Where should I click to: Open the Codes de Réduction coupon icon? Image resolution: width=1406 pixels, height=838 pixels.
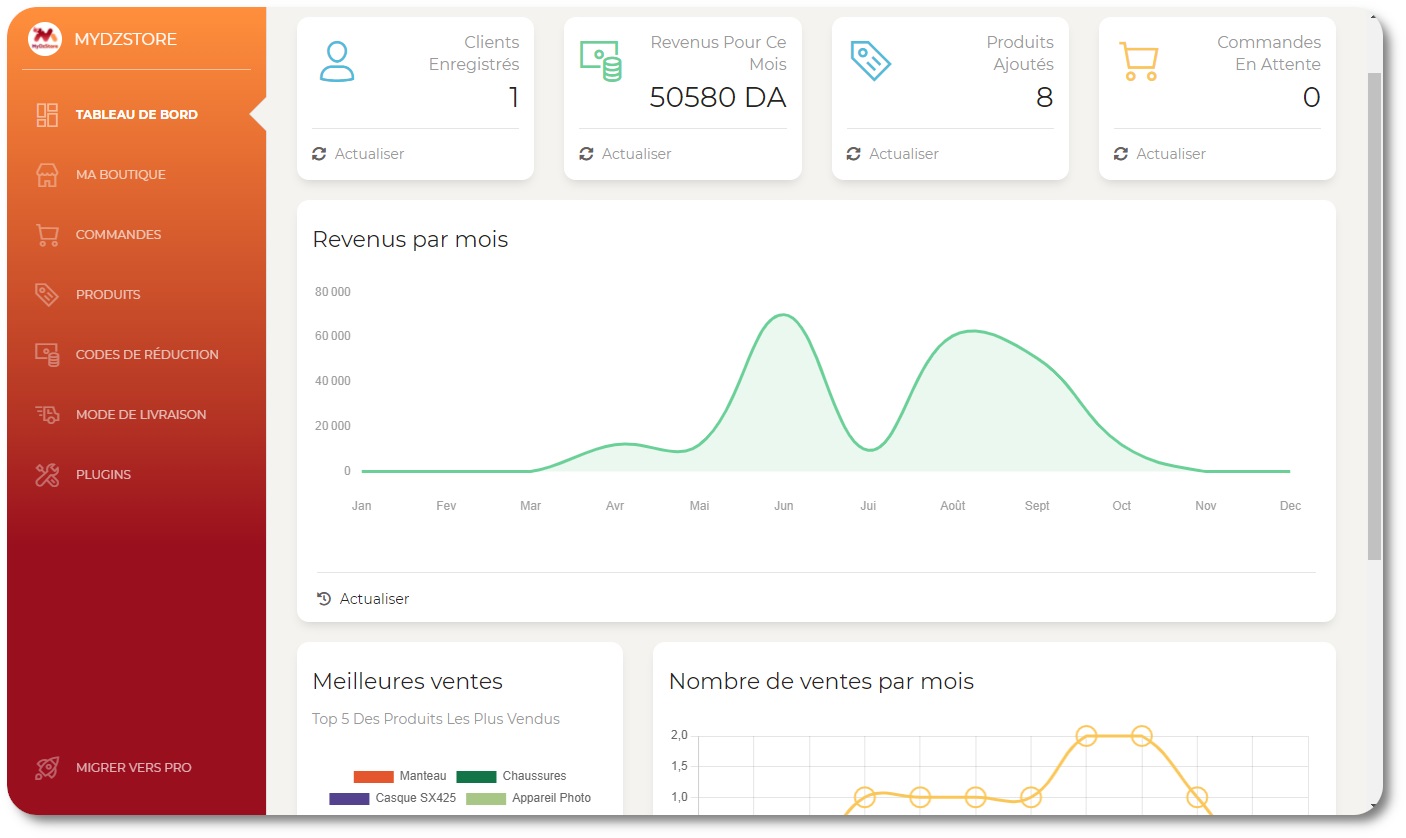click(x=46, y=354)
